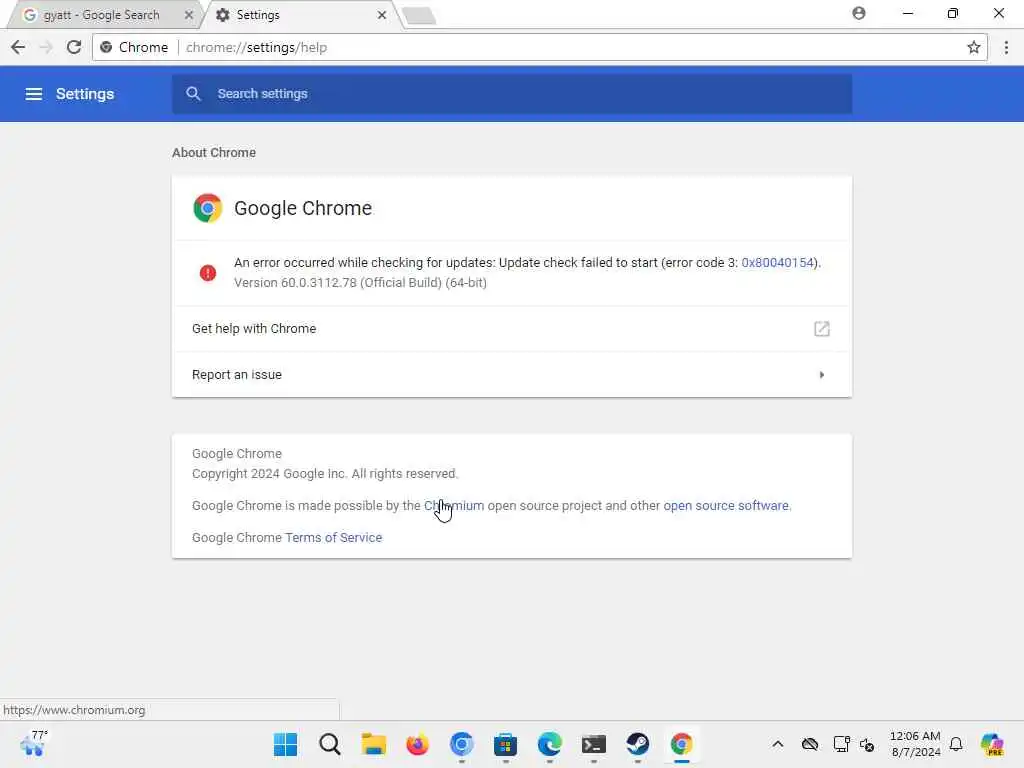Click the back navigation arrow
This screenshot has height=768, width=1024.
click(18, 47)
